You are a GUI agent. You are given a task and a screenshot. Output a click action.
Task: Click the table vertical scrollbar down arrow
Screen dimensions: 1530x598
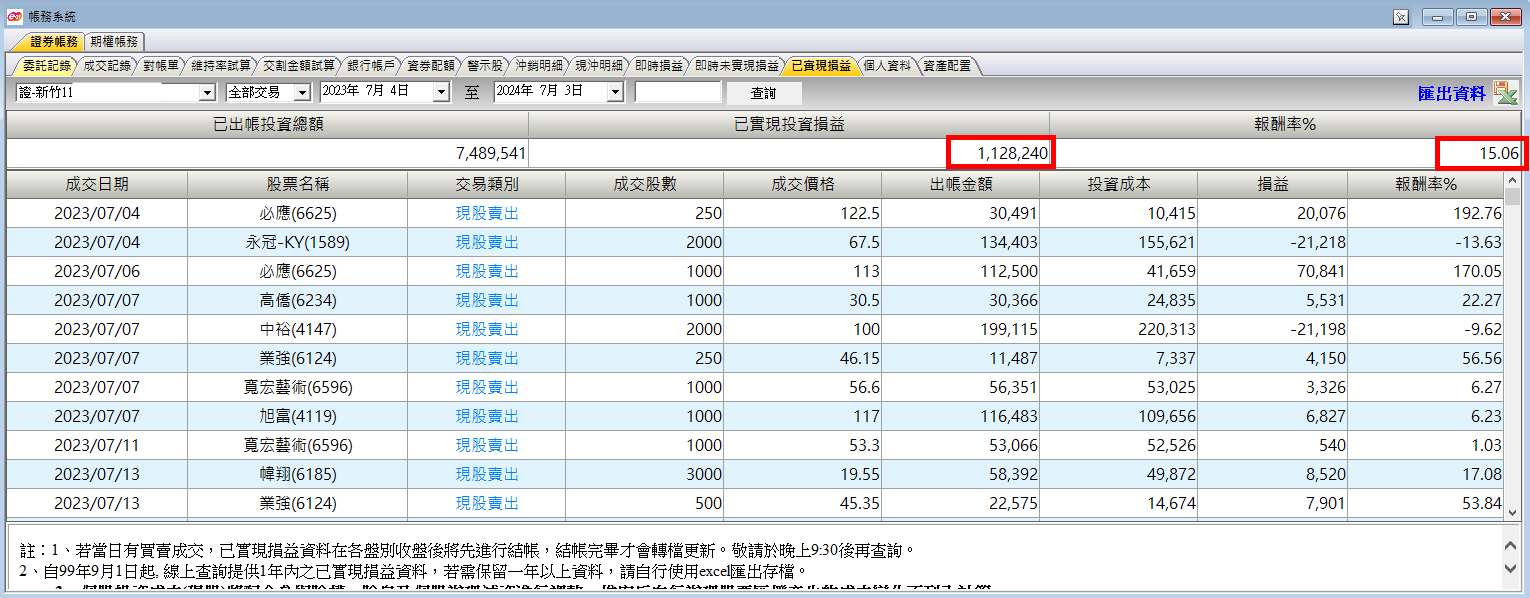point(1513,511)
